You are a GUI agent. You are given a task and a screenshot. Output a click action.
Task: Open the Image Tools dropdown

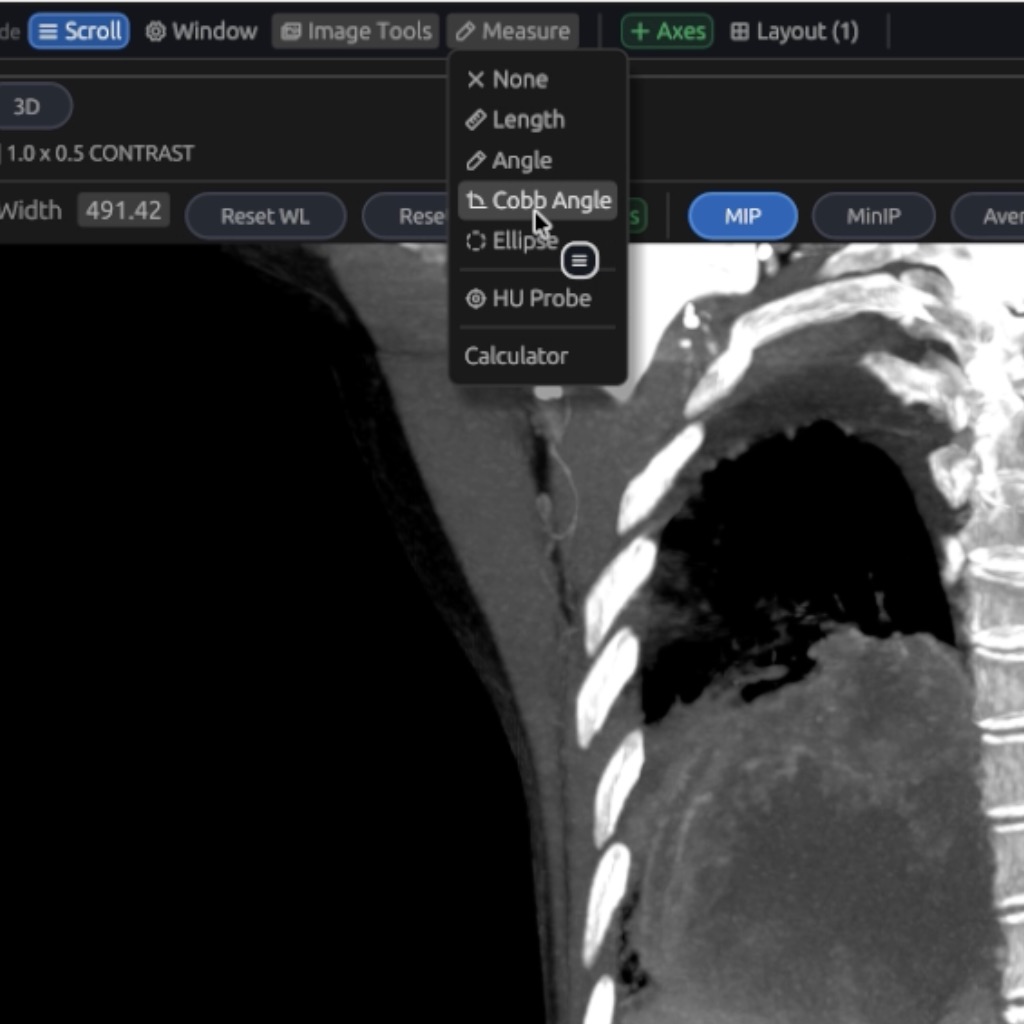[356, 31]
